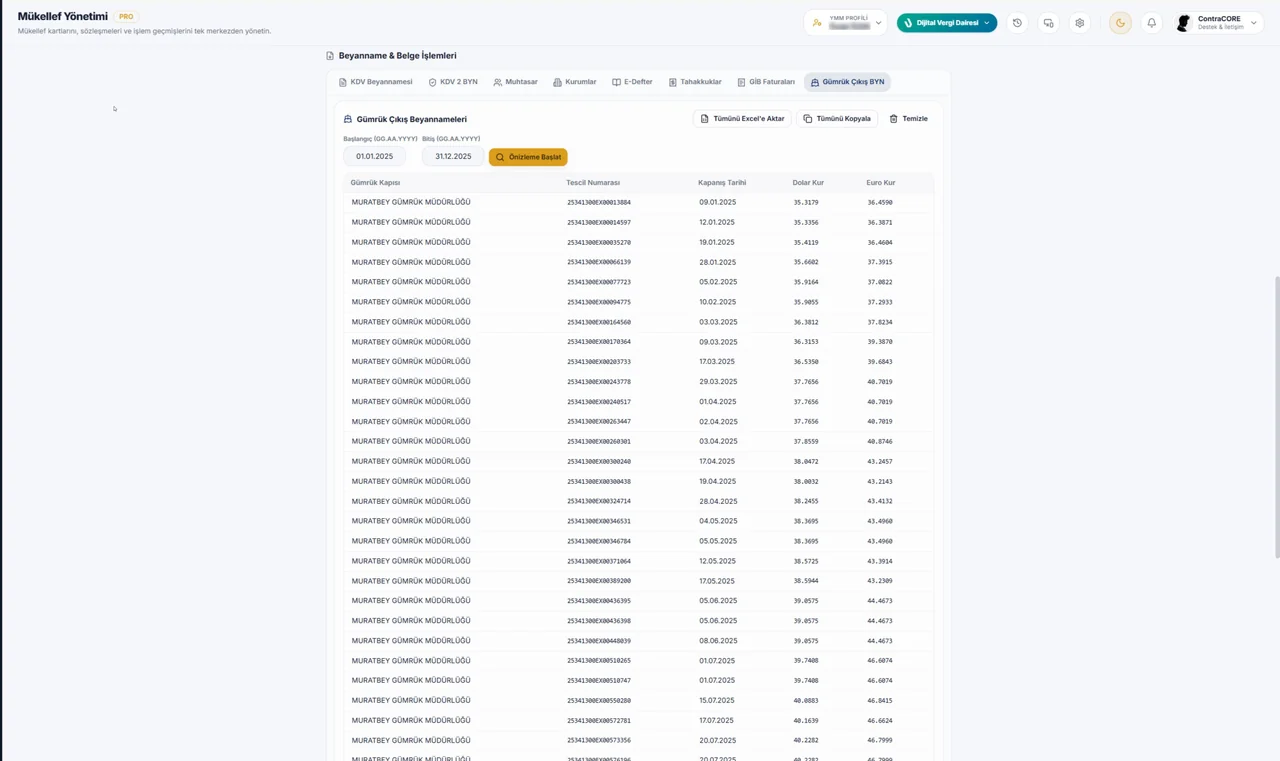
Task: Click Önizleme Başlat button
Action: point(528,157)
